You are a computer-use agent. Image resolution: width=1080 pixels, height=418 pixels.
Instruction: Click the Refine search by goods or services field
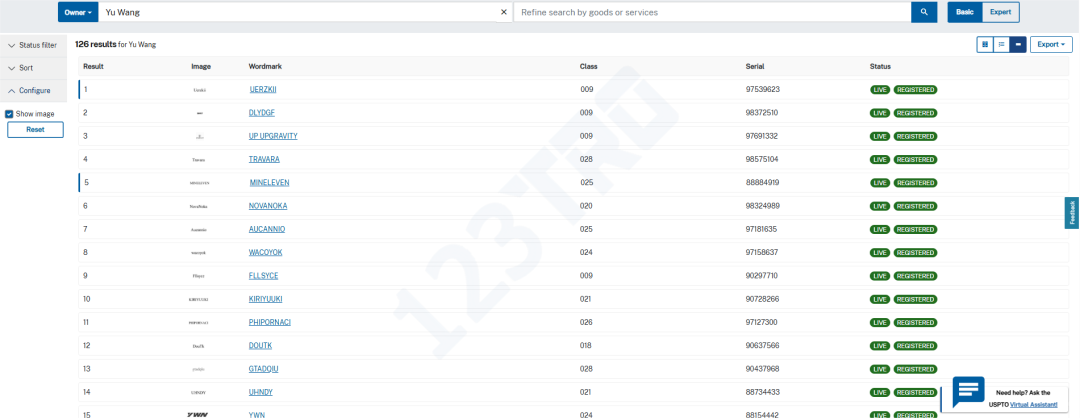712,12
